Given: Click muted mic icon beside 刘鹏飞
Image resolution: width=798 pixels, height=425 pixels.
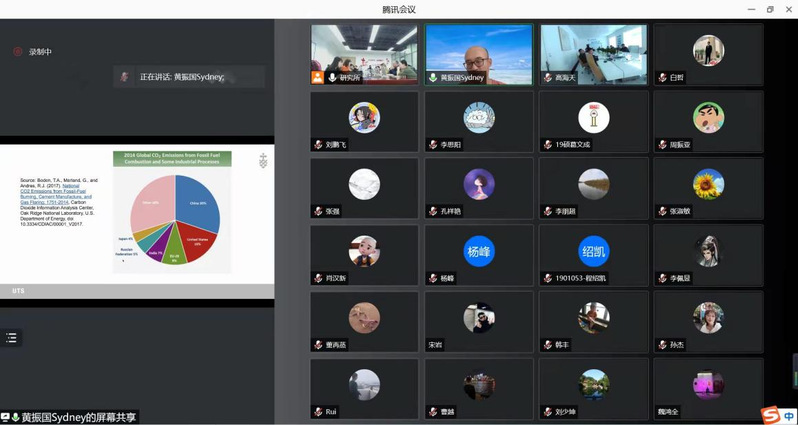Looking at the screenshot, I should (318, 144).
